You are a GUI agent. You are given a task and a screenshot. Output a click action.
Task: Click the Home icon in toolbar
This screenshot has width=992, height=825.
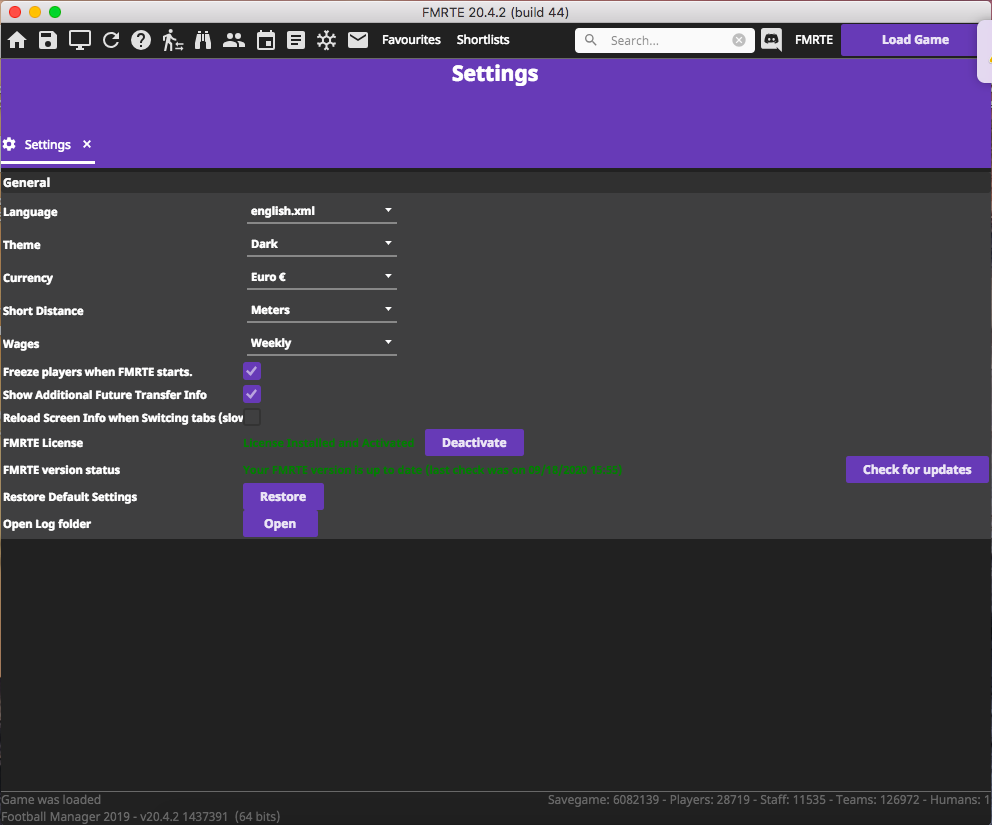[17, 40]
